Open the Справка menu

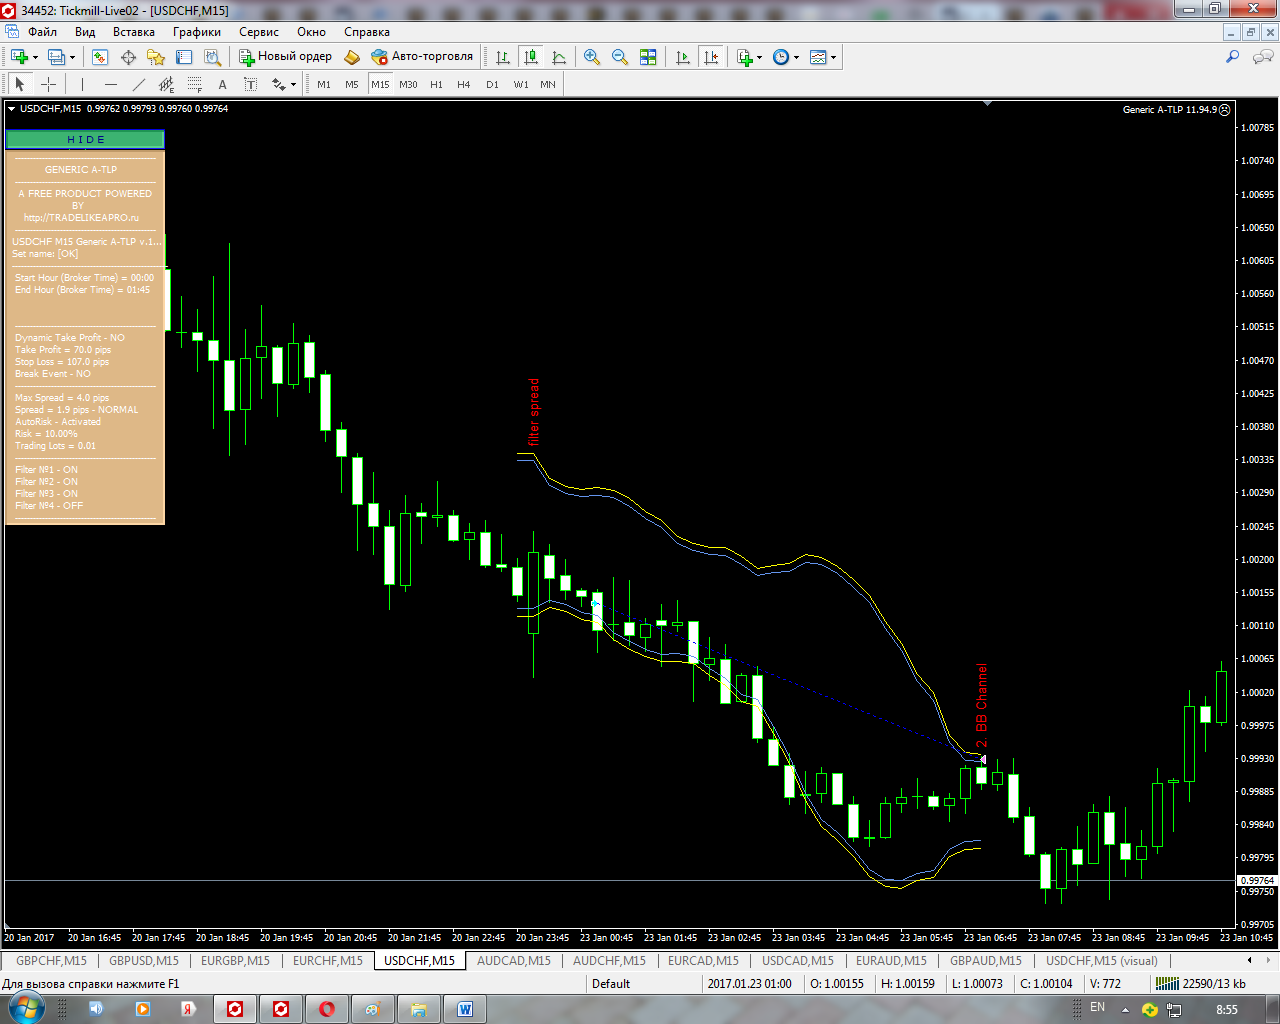pyautogui.click(x=367, y=32)
